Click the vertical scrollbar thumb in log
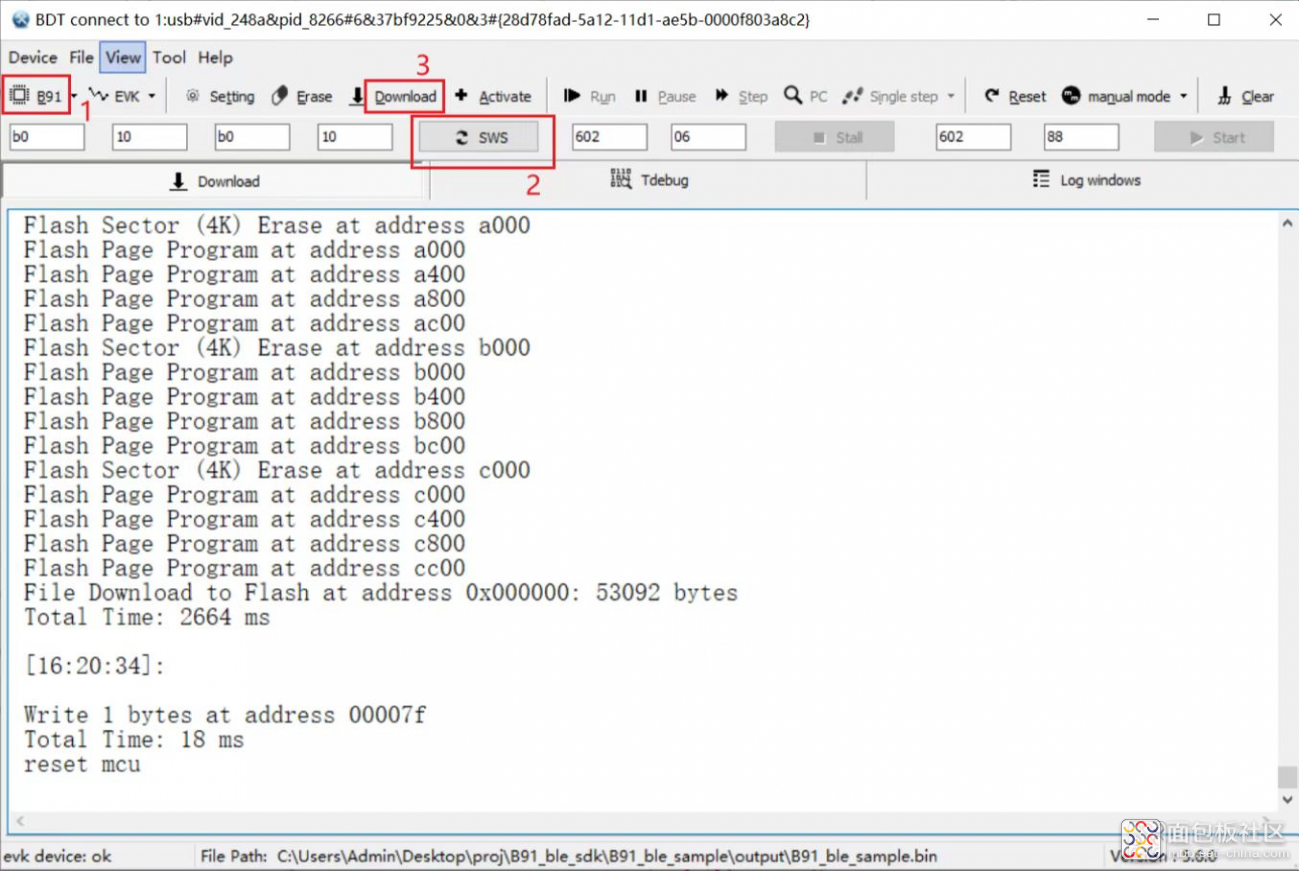The height and width of the screenshot is (871, 1299). tap(1287, 777)
